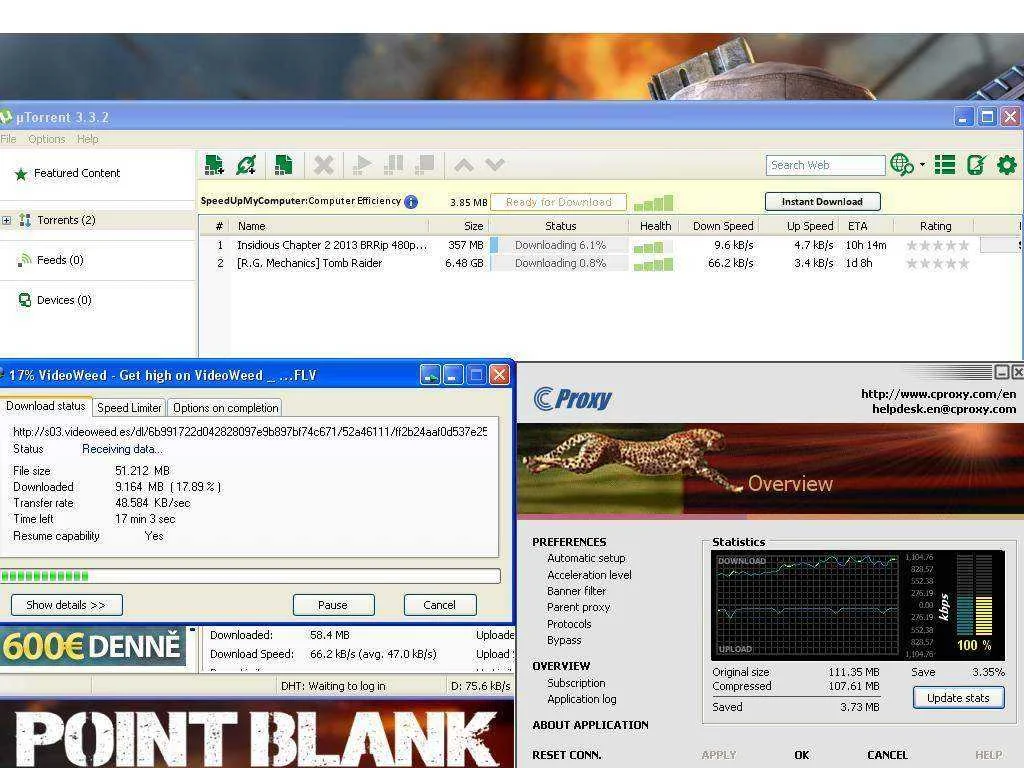Select the Insidious Chapter 2 torrent row

point(609,246)
